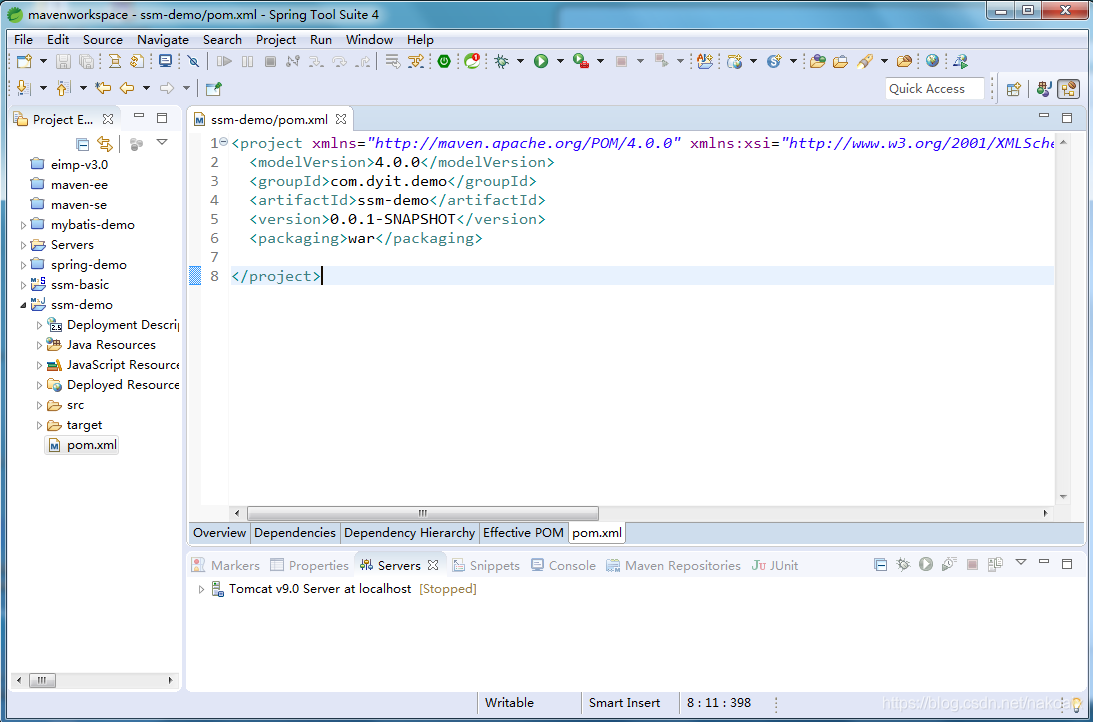Open the Spring Boot Dashboard icon
1093x722 pixels.
click(444, 62)
